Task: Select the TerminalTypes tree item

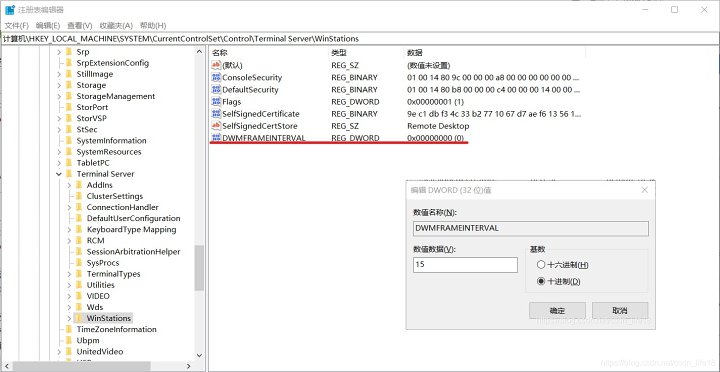Action: point(113,274)
